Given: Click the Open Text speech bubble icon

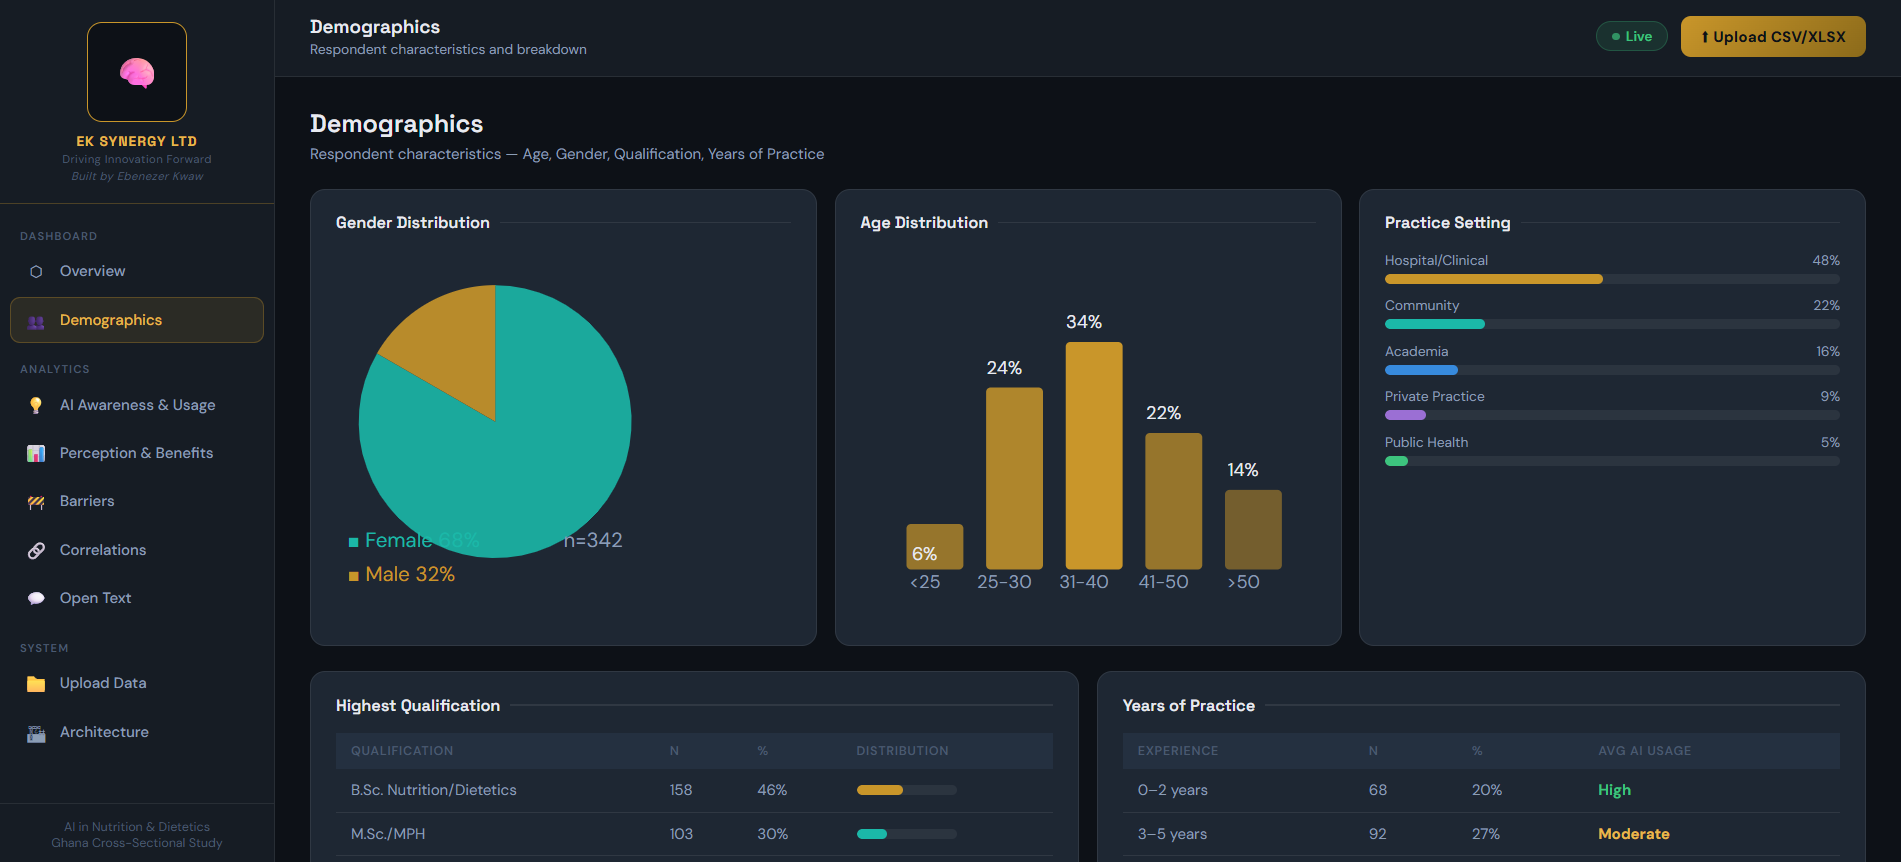Looking at the screenshot, I should click(36, 598).
